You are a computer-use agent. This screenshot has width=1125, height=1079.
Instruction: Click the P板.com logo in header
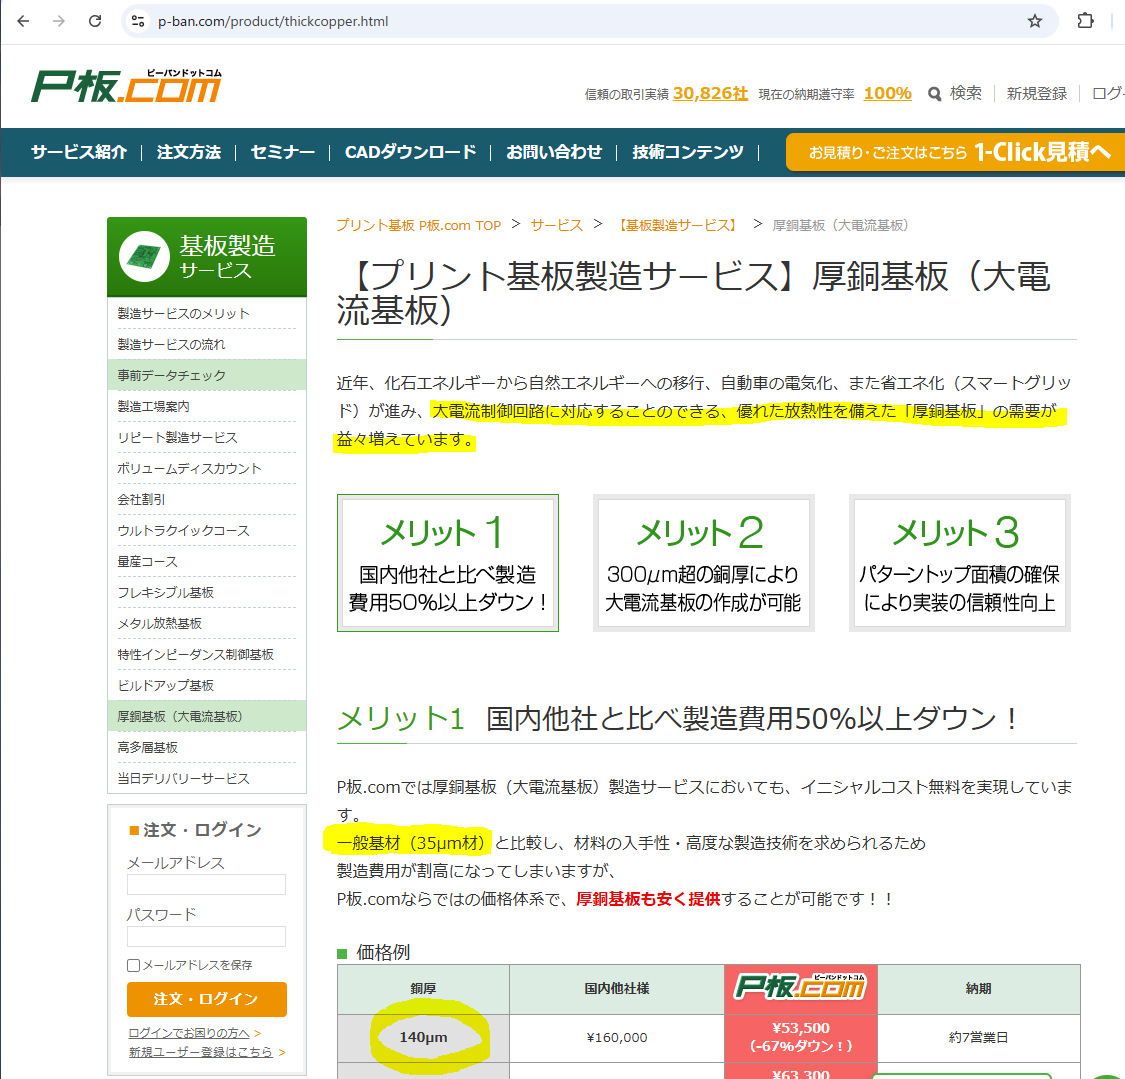click(126, 88)
